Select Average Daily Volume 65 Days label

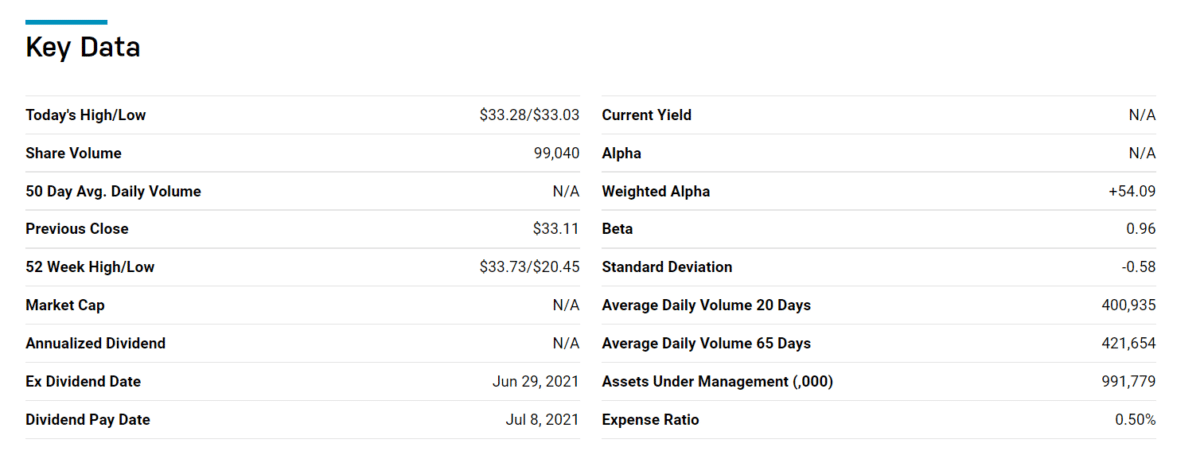point(706,343)
